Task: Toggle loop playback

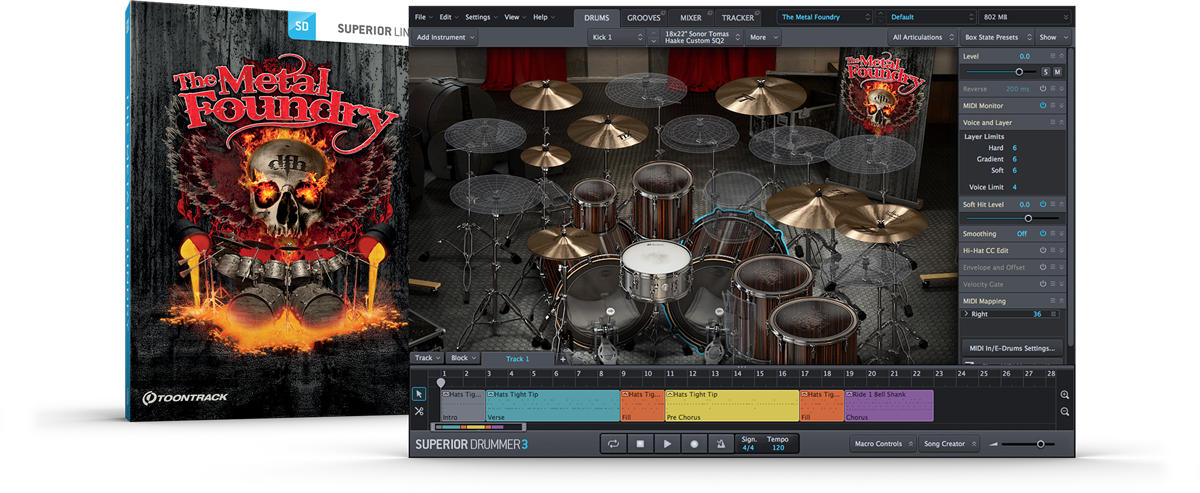Action: coord(612,444)
